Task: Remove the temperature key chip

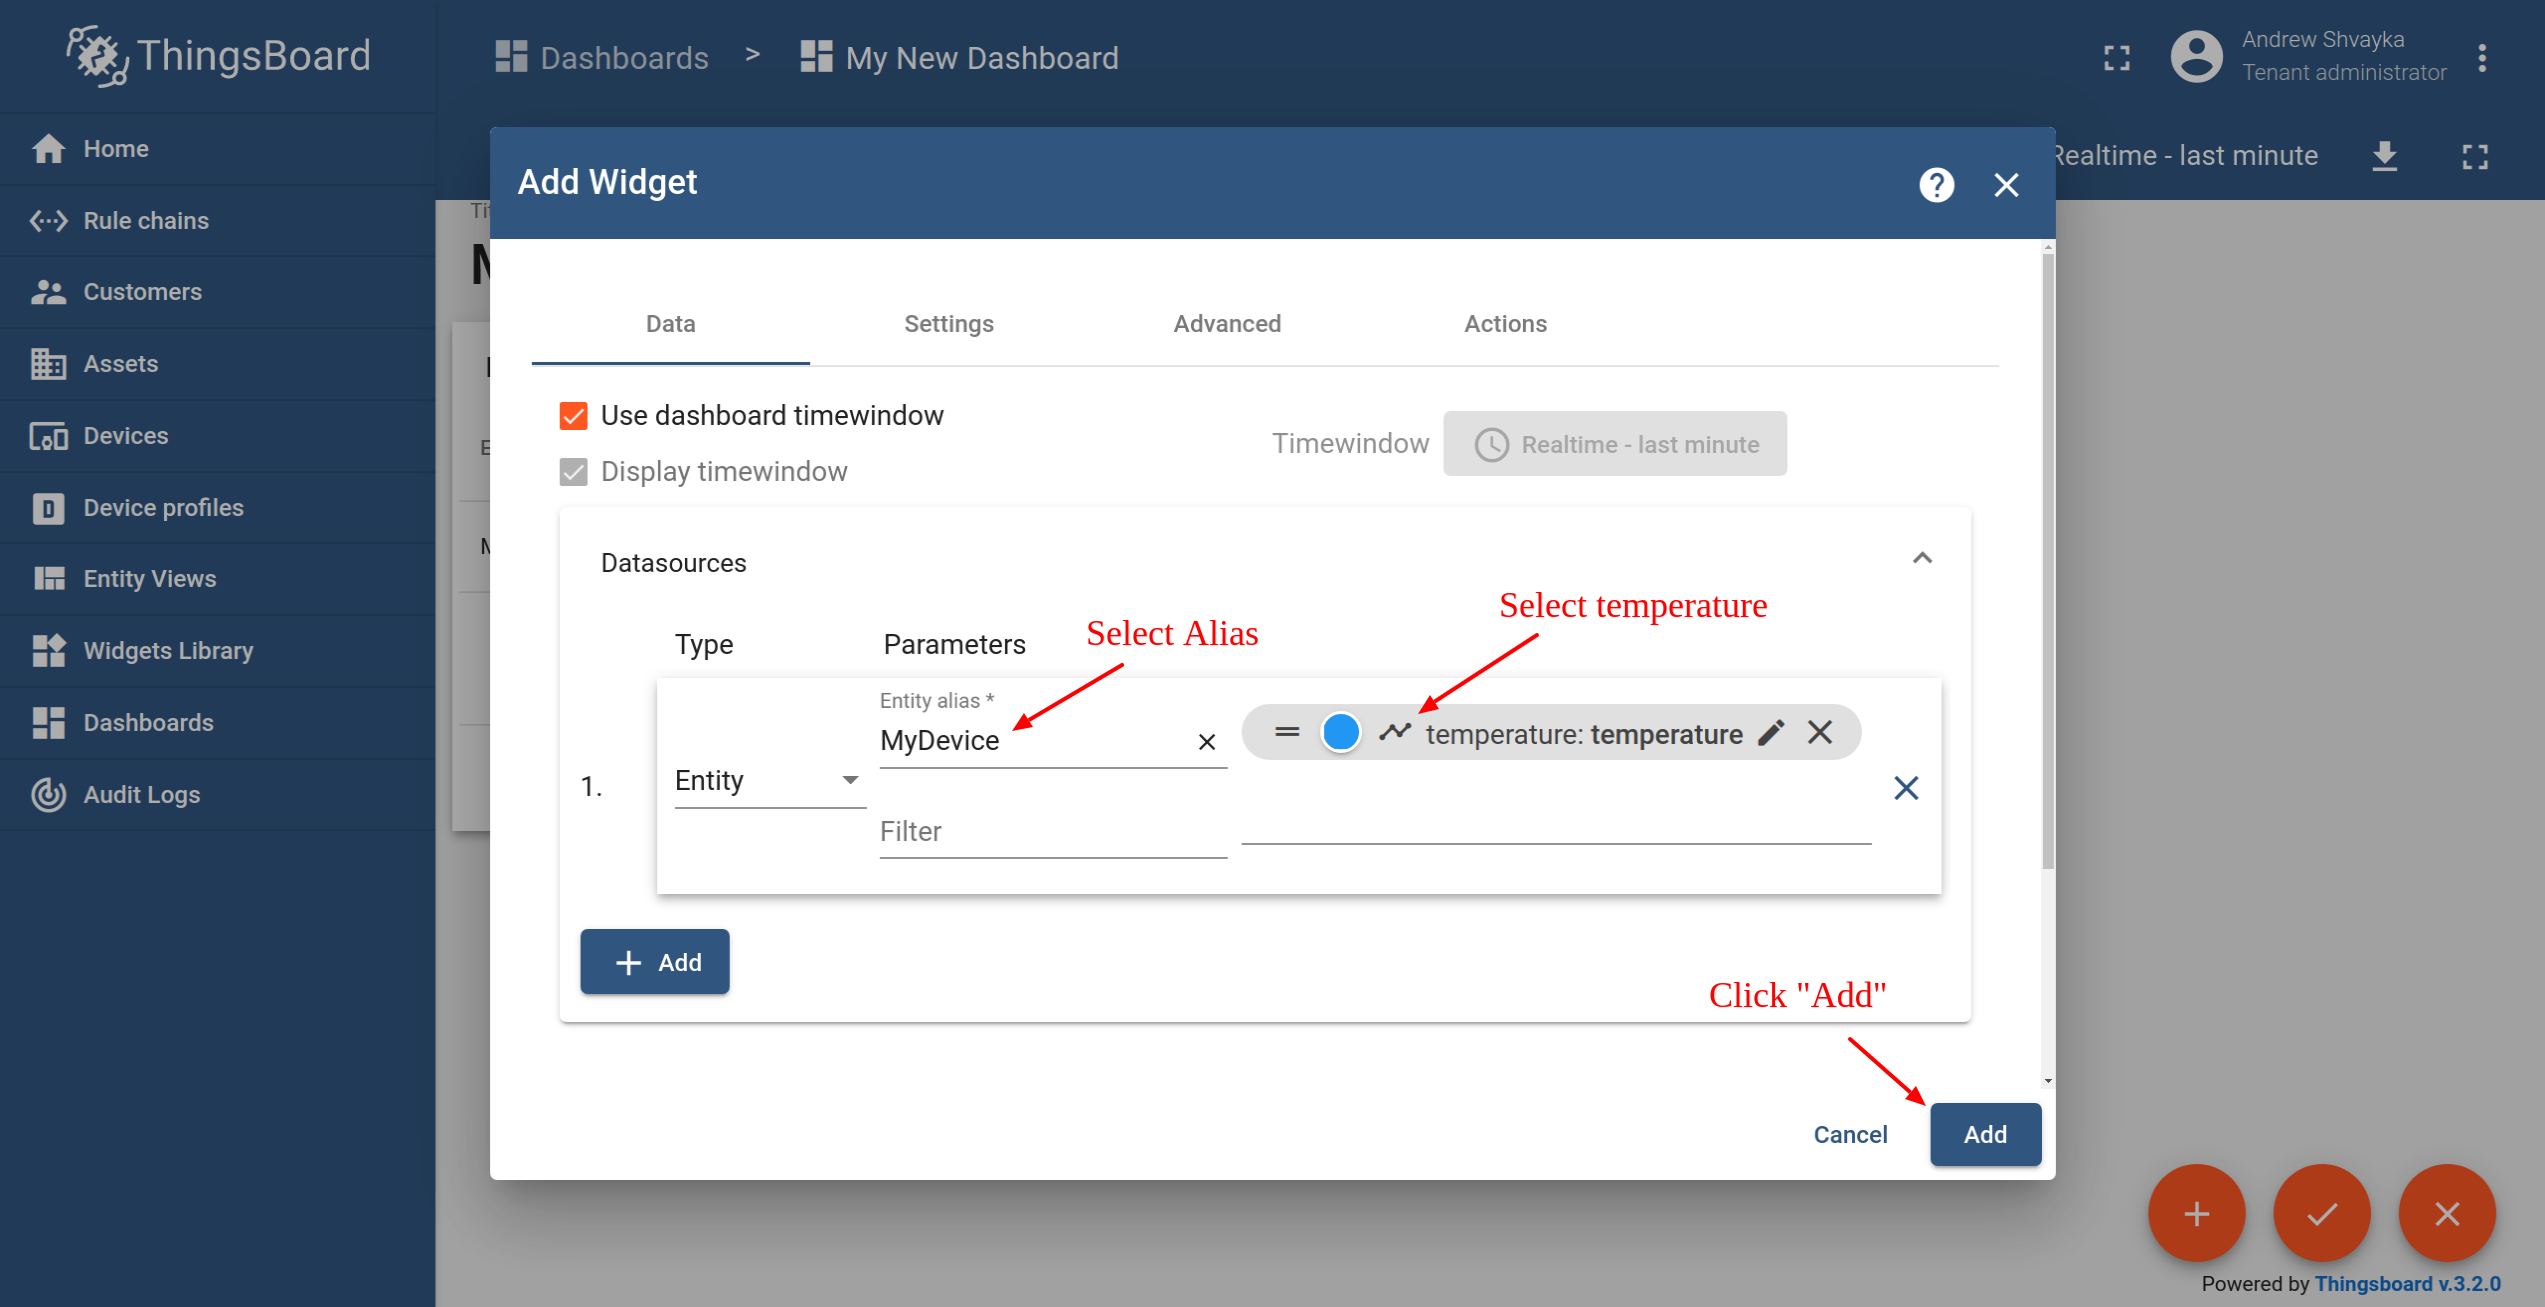Action: click(x=1820, y=733)
